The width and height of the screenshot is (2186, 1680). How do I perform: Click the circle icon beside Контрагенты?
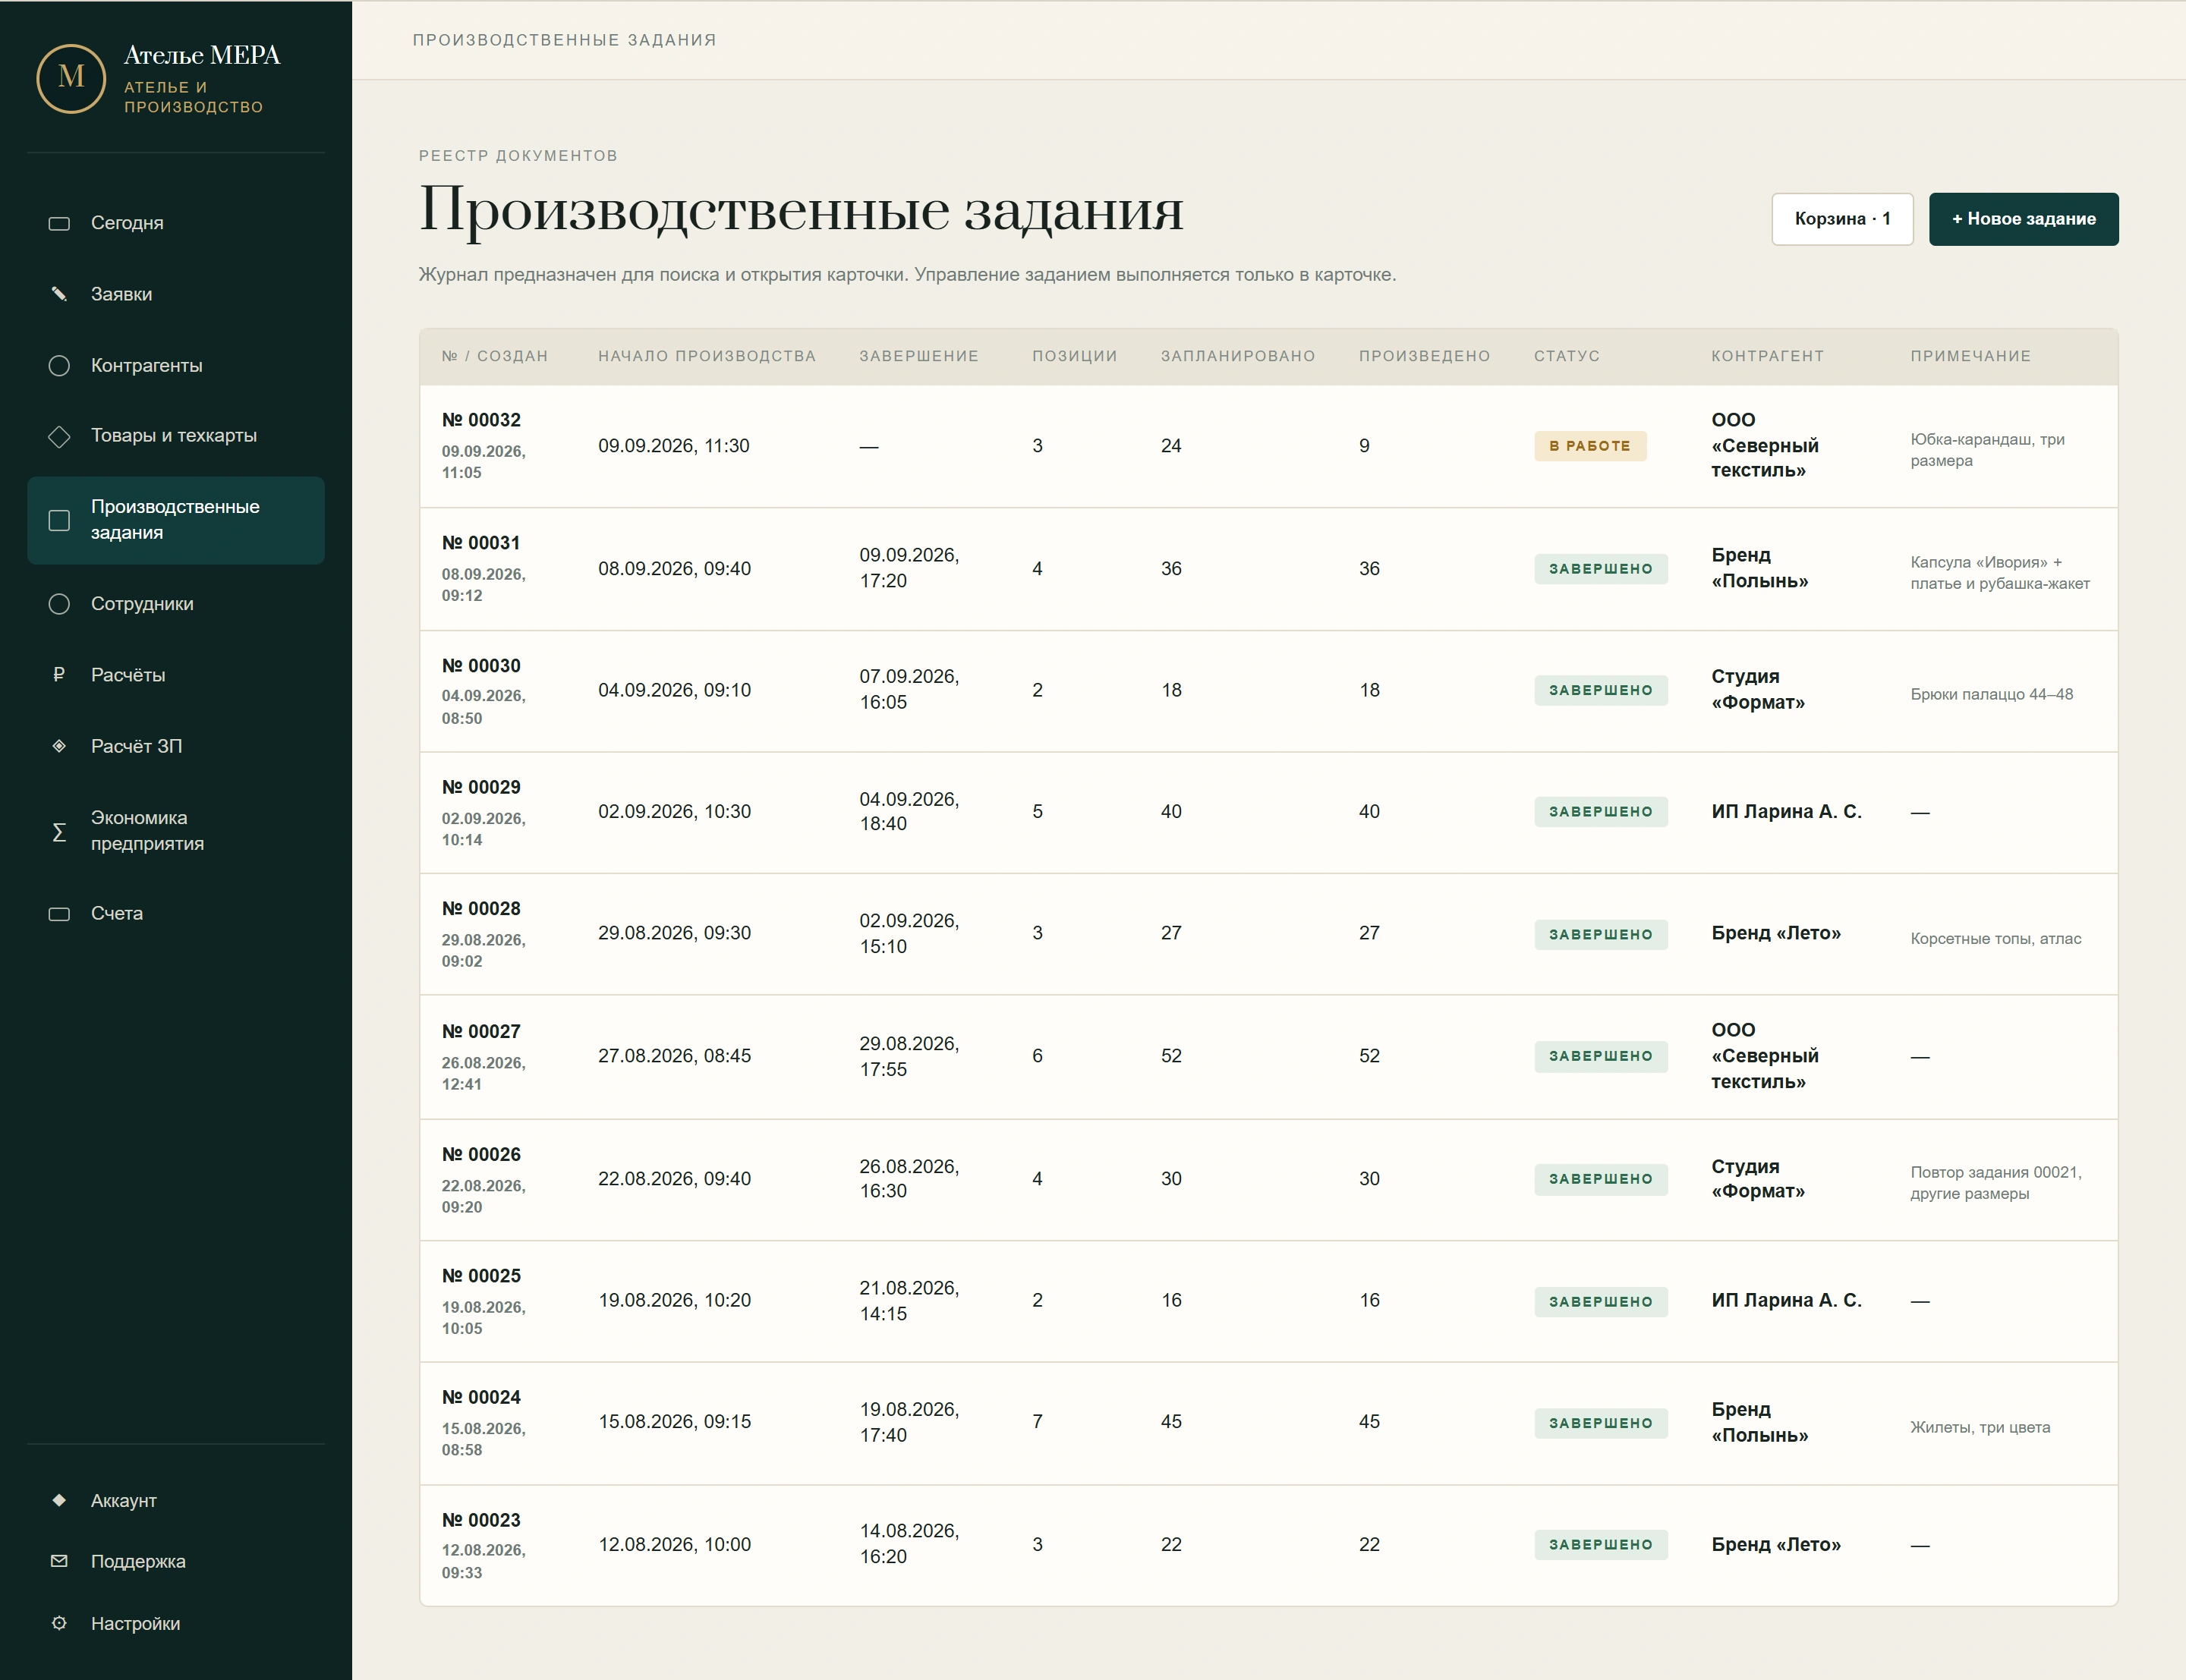pos(59,365)
